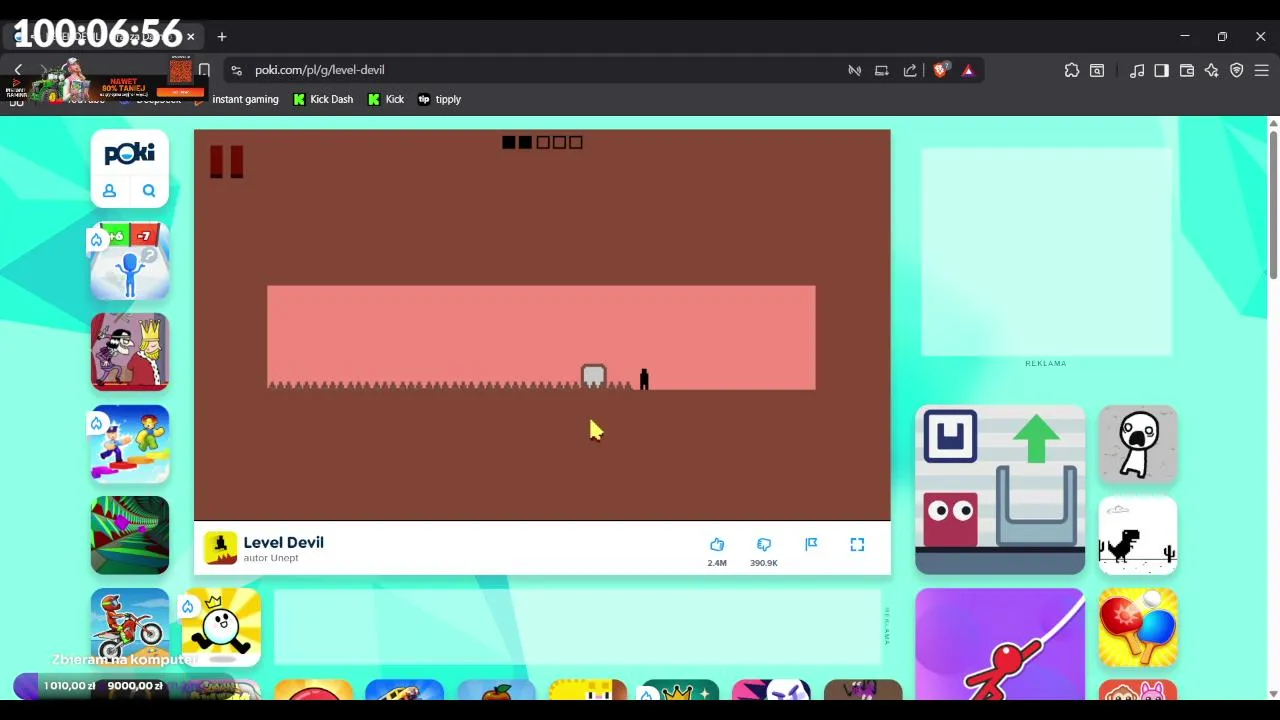Open browser extensions puzzle icon
This screenshot has width=1280, height=720.
[1072, 70]
